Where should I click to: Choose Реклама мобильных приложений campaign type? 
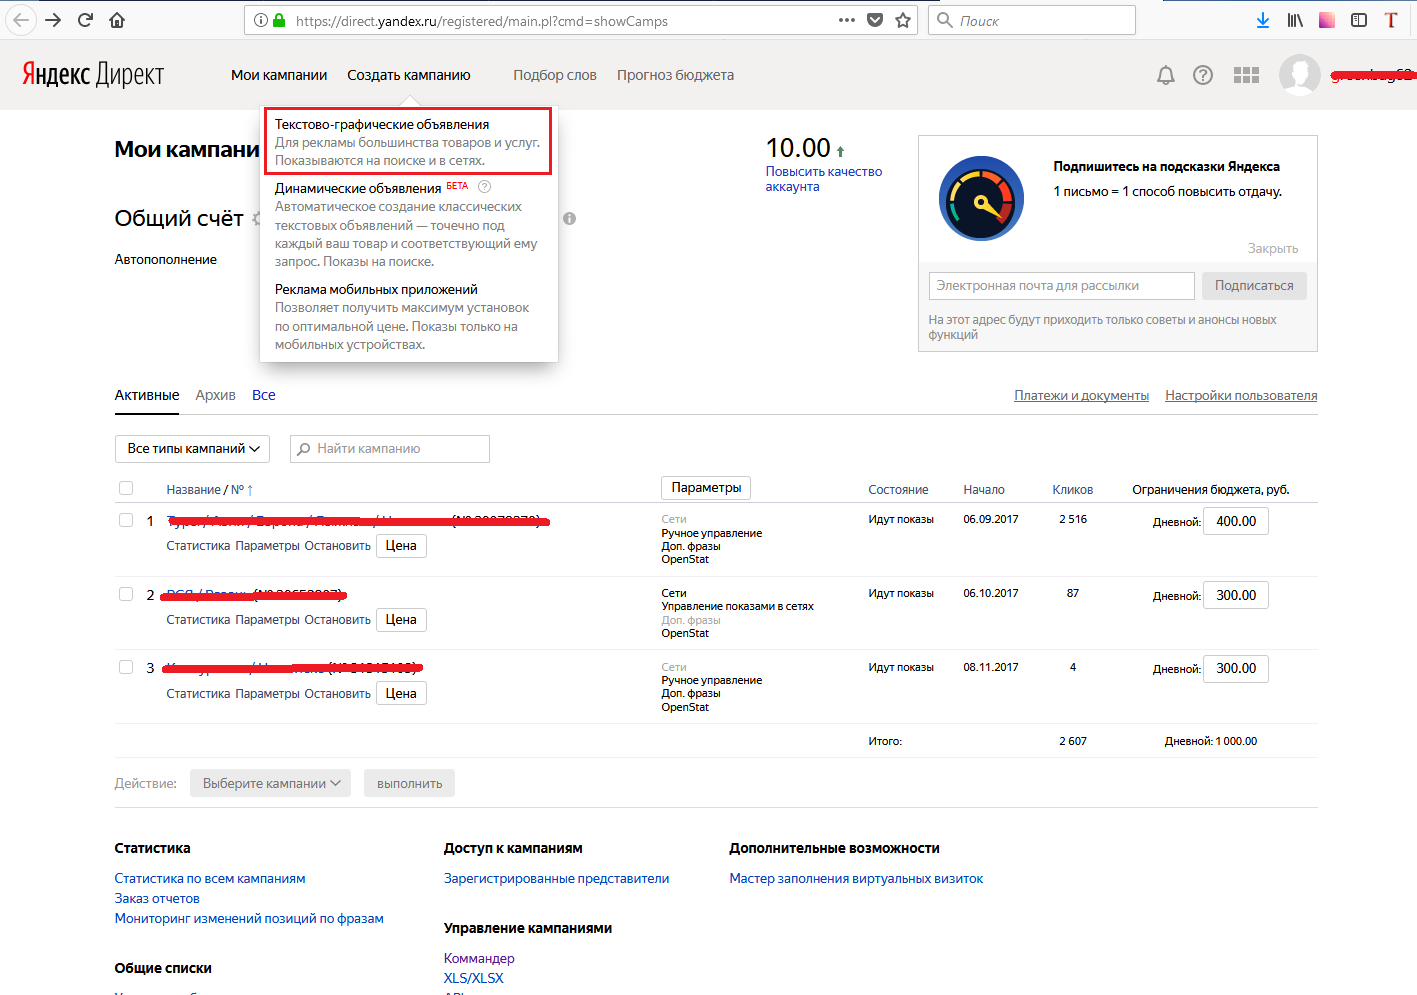point(376,289)
